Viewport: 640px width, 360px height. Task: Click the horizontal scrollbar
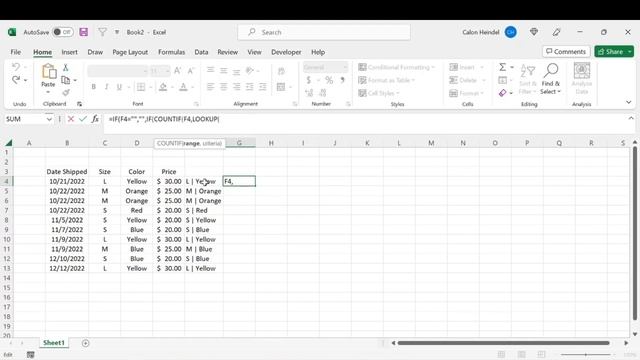point(504,343)
